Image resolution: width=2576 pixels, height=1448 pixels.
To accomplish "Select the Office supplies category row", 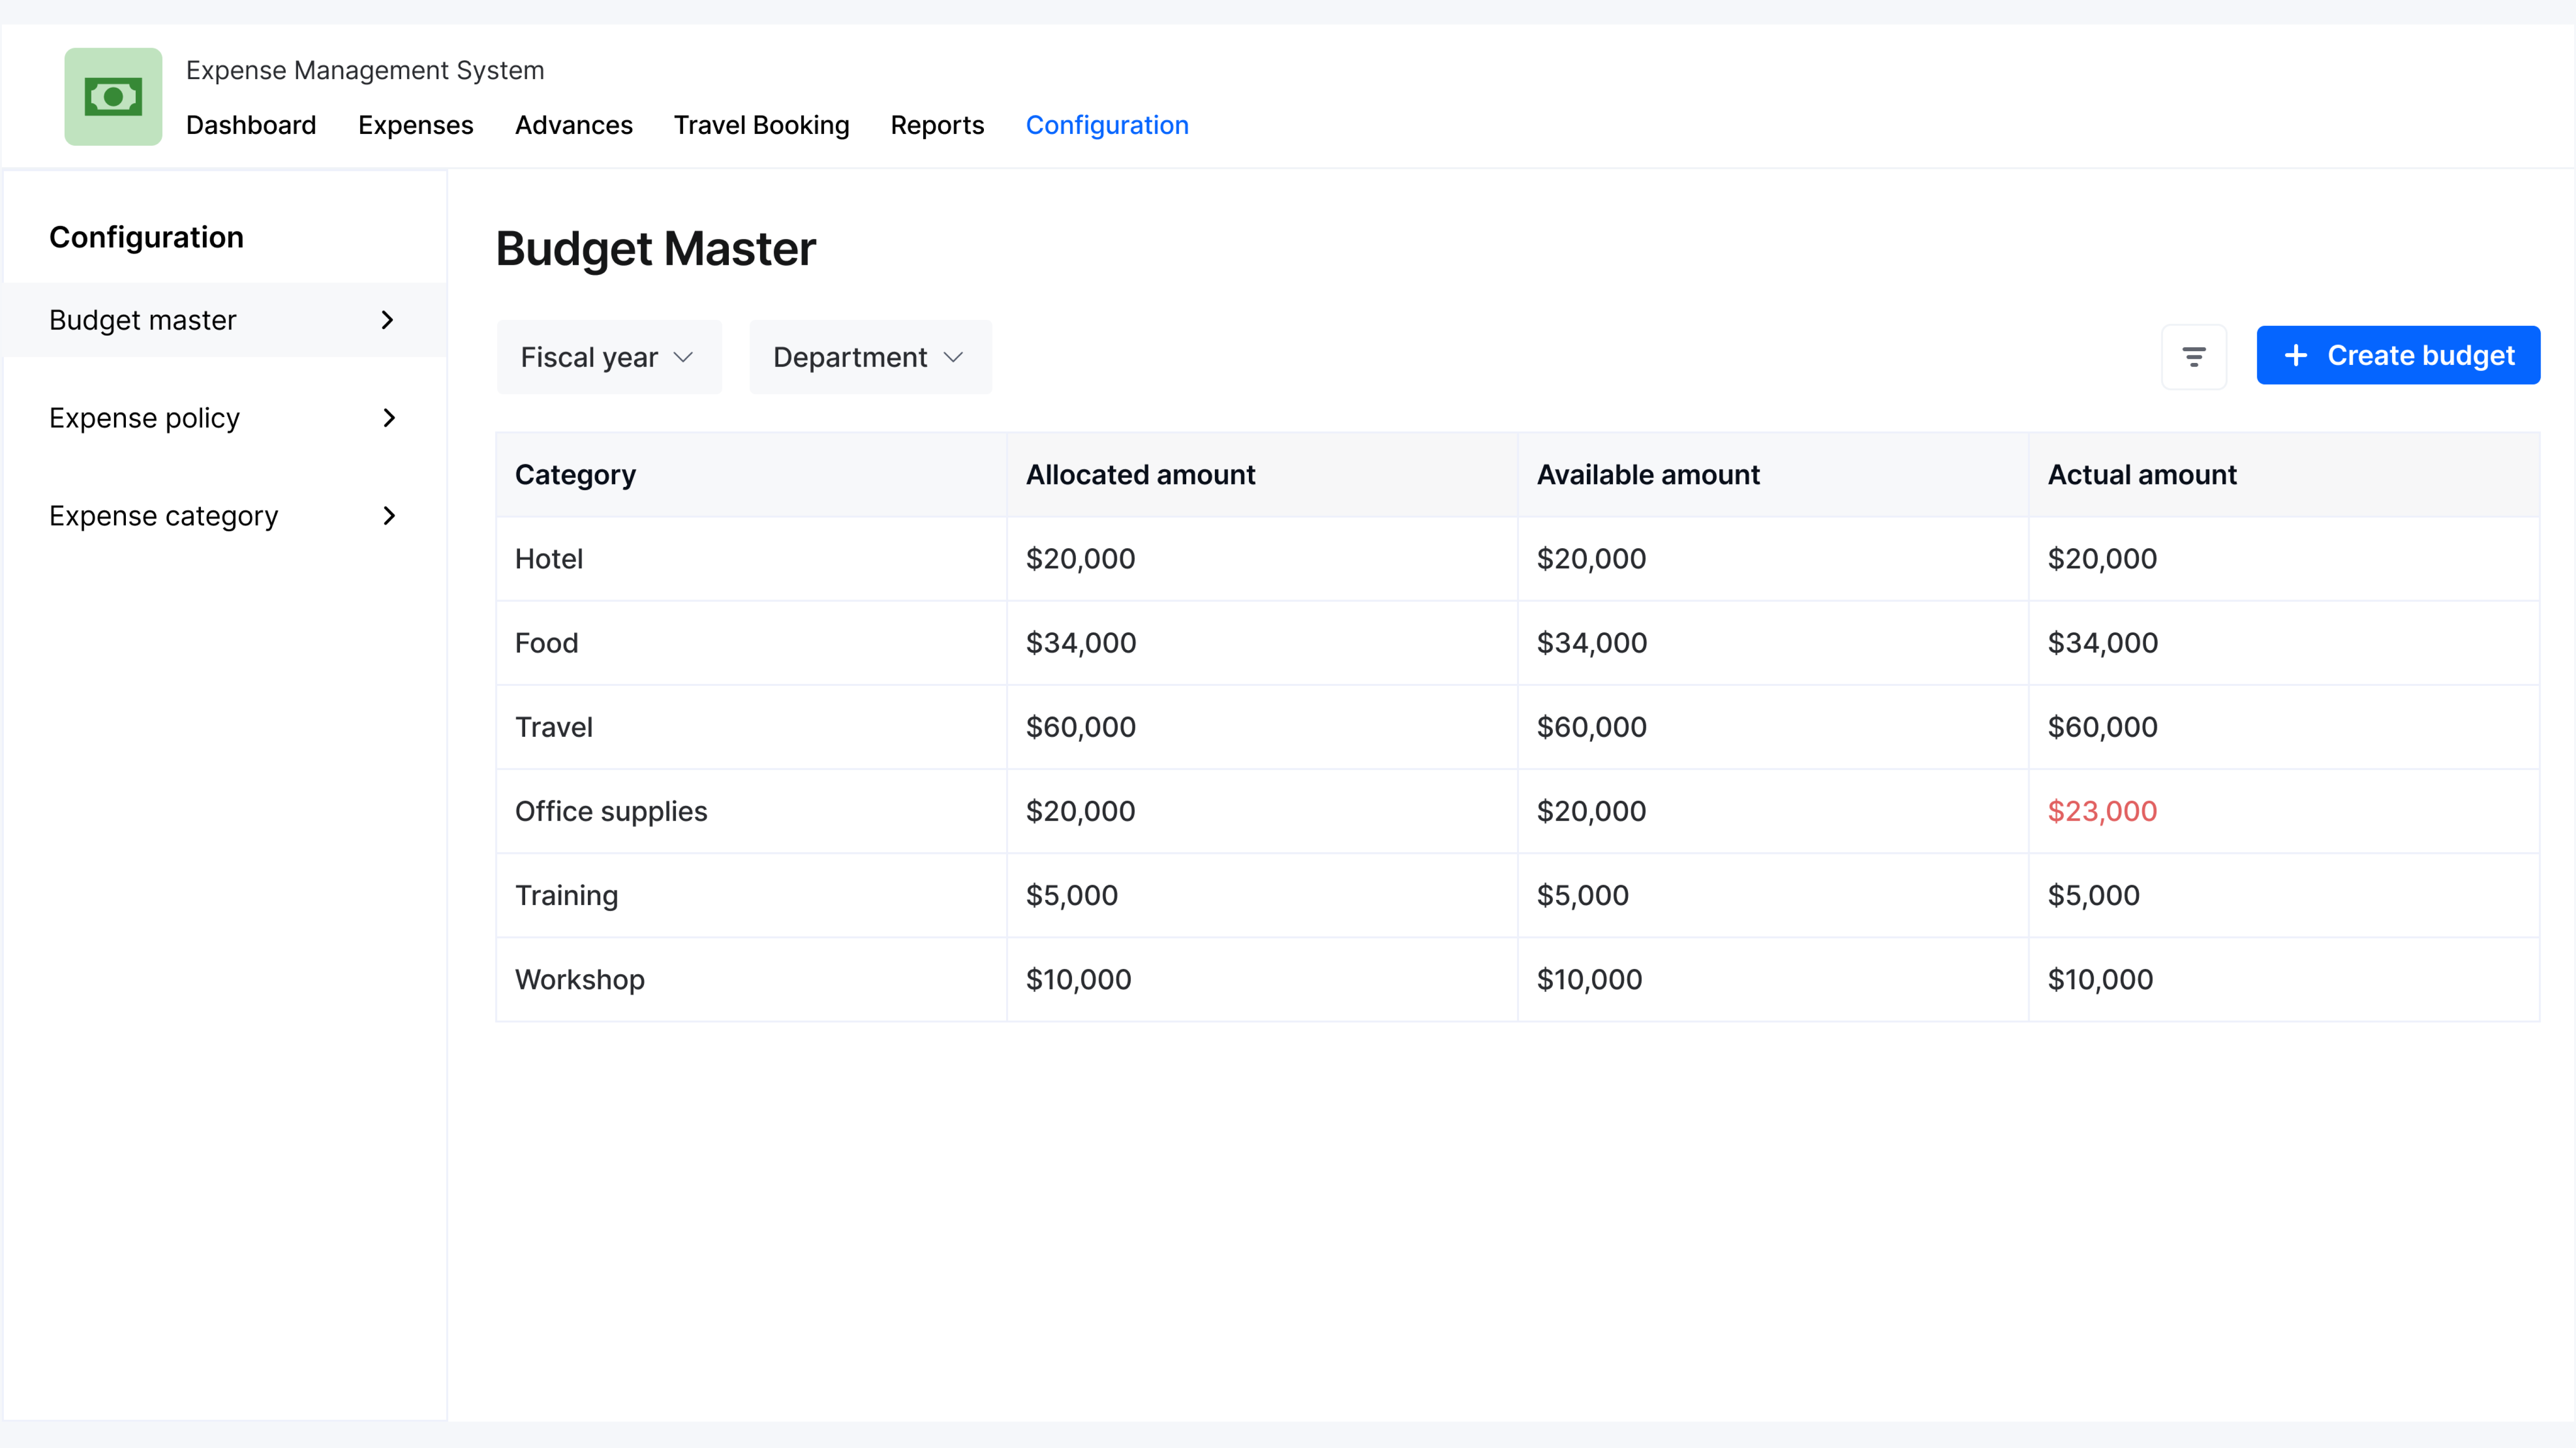I will click(1518, 811).
